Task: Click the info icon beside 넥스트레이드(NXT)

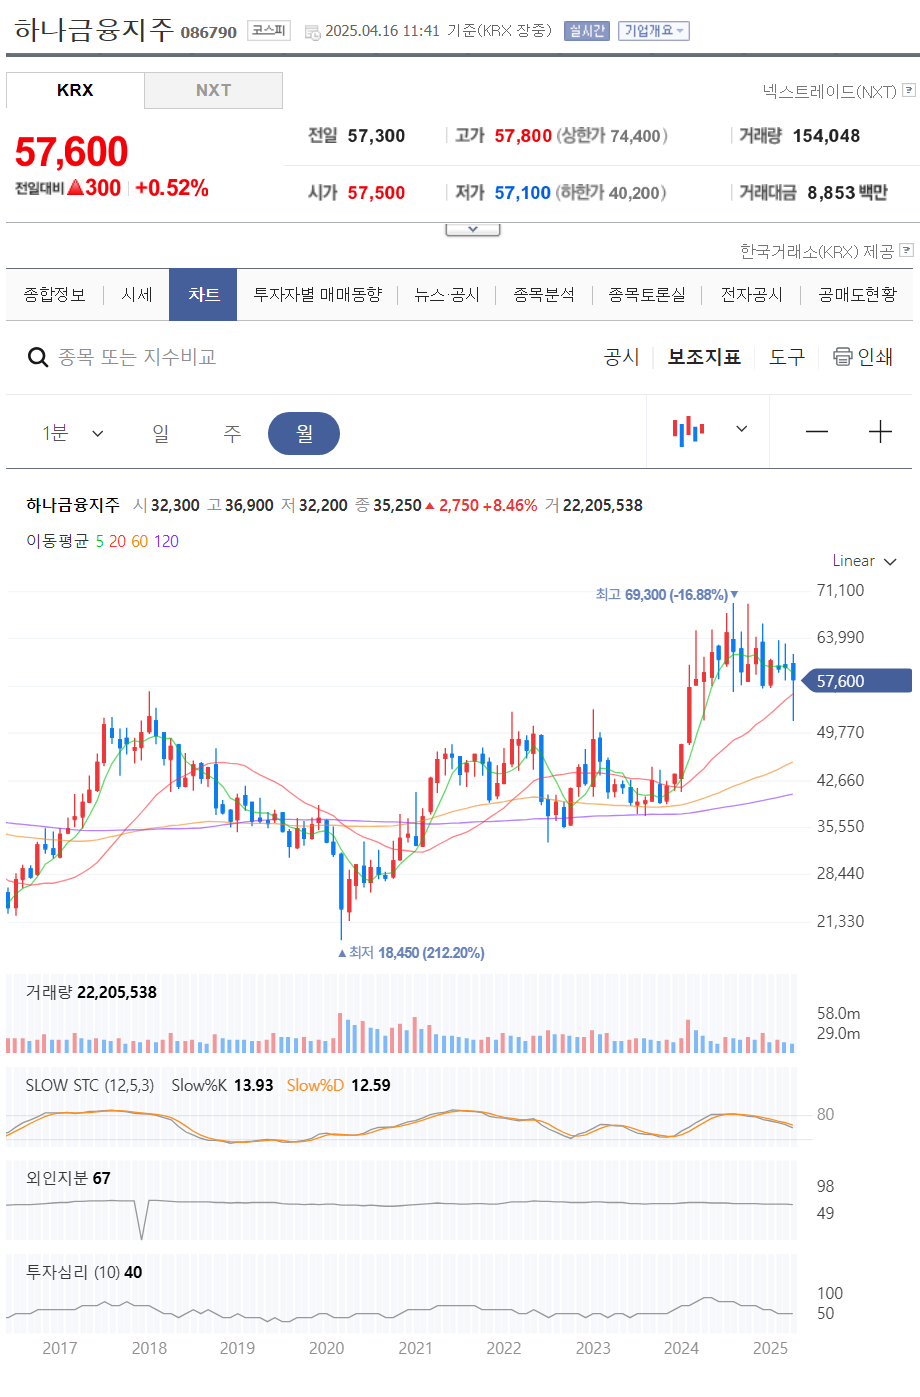Action: coord(909,90)
